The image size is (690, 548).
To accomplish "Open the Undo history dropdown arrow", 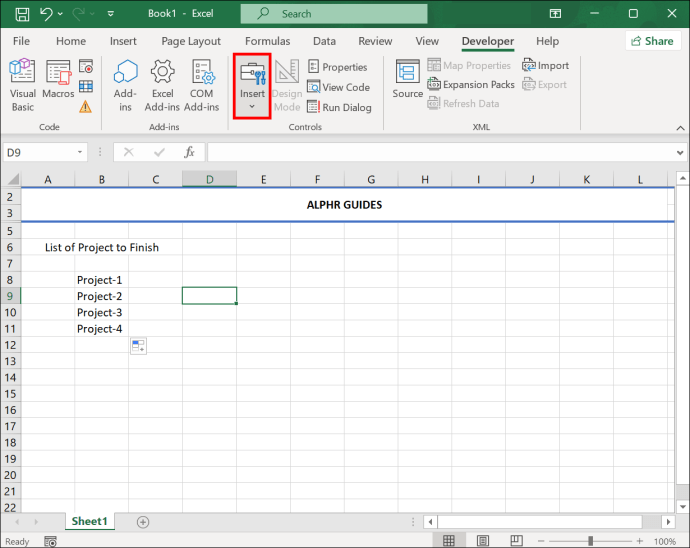I will [60, 14].
